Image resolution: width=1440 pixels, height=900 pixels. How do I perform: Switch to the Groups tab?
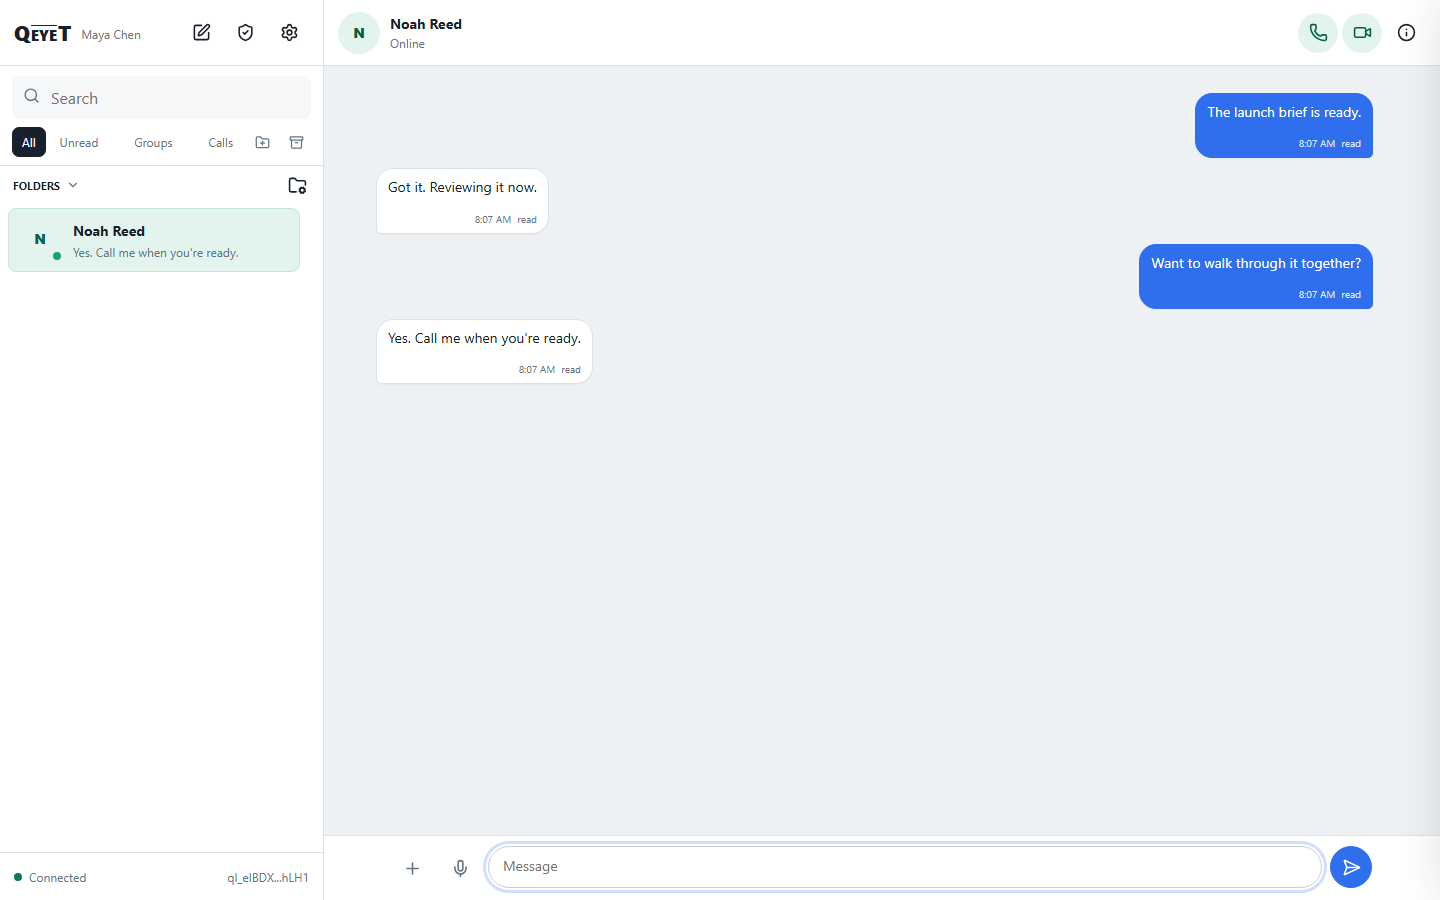click(x=153, y=143)
